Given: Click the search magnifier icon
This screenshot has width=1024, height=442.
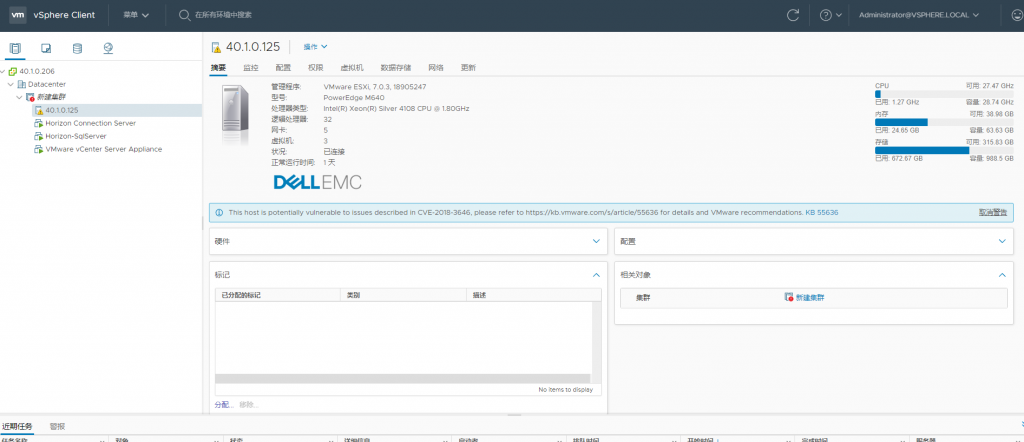Looking at the screenshot, I should click(x=184, y=14).
